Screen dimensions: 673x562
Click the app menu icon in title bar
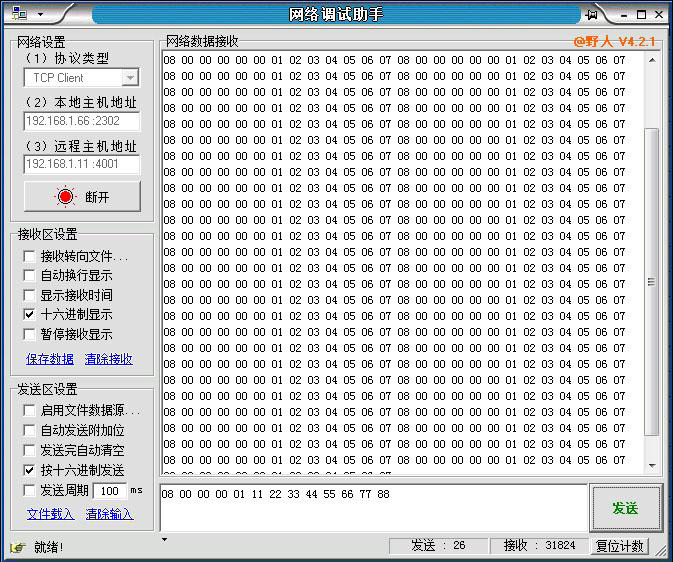[18, 14]
